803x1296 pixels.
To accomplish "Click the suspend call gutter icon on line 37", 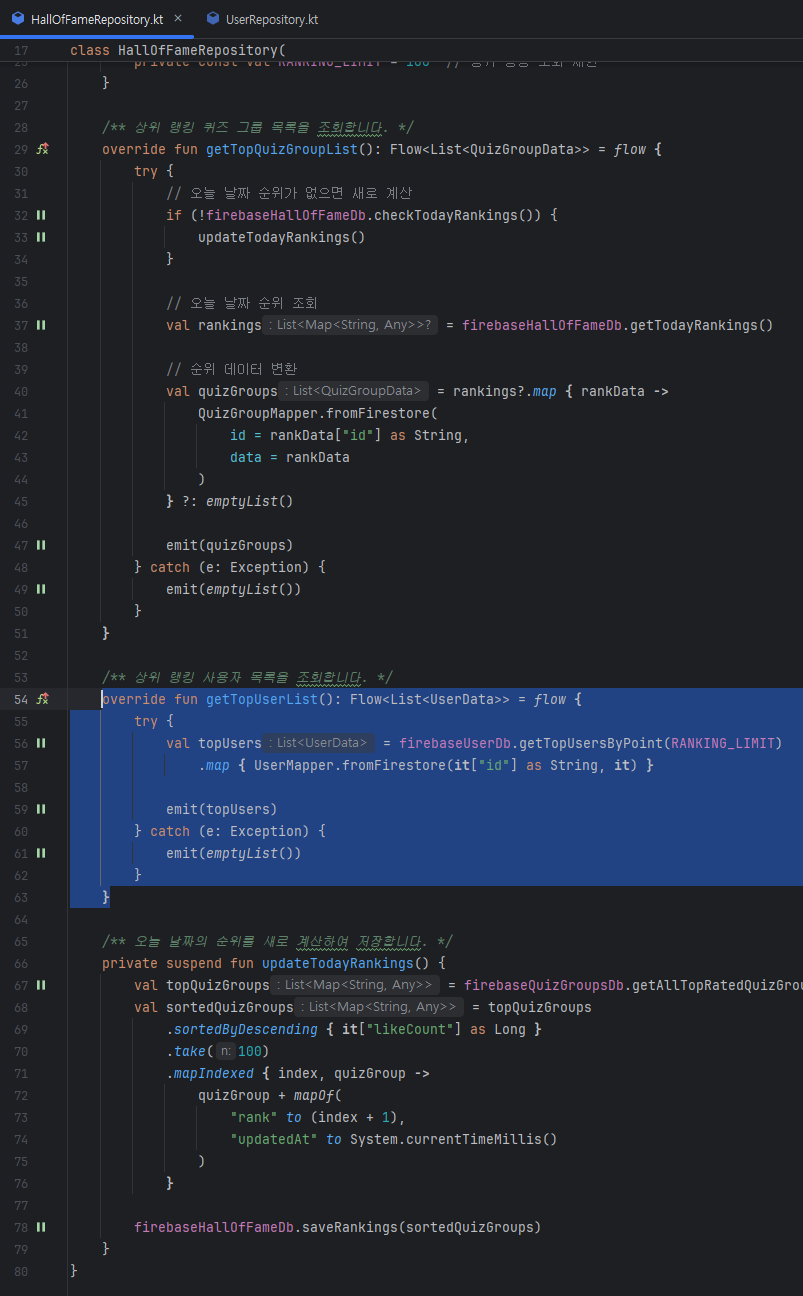I will [x=41, y=325].
